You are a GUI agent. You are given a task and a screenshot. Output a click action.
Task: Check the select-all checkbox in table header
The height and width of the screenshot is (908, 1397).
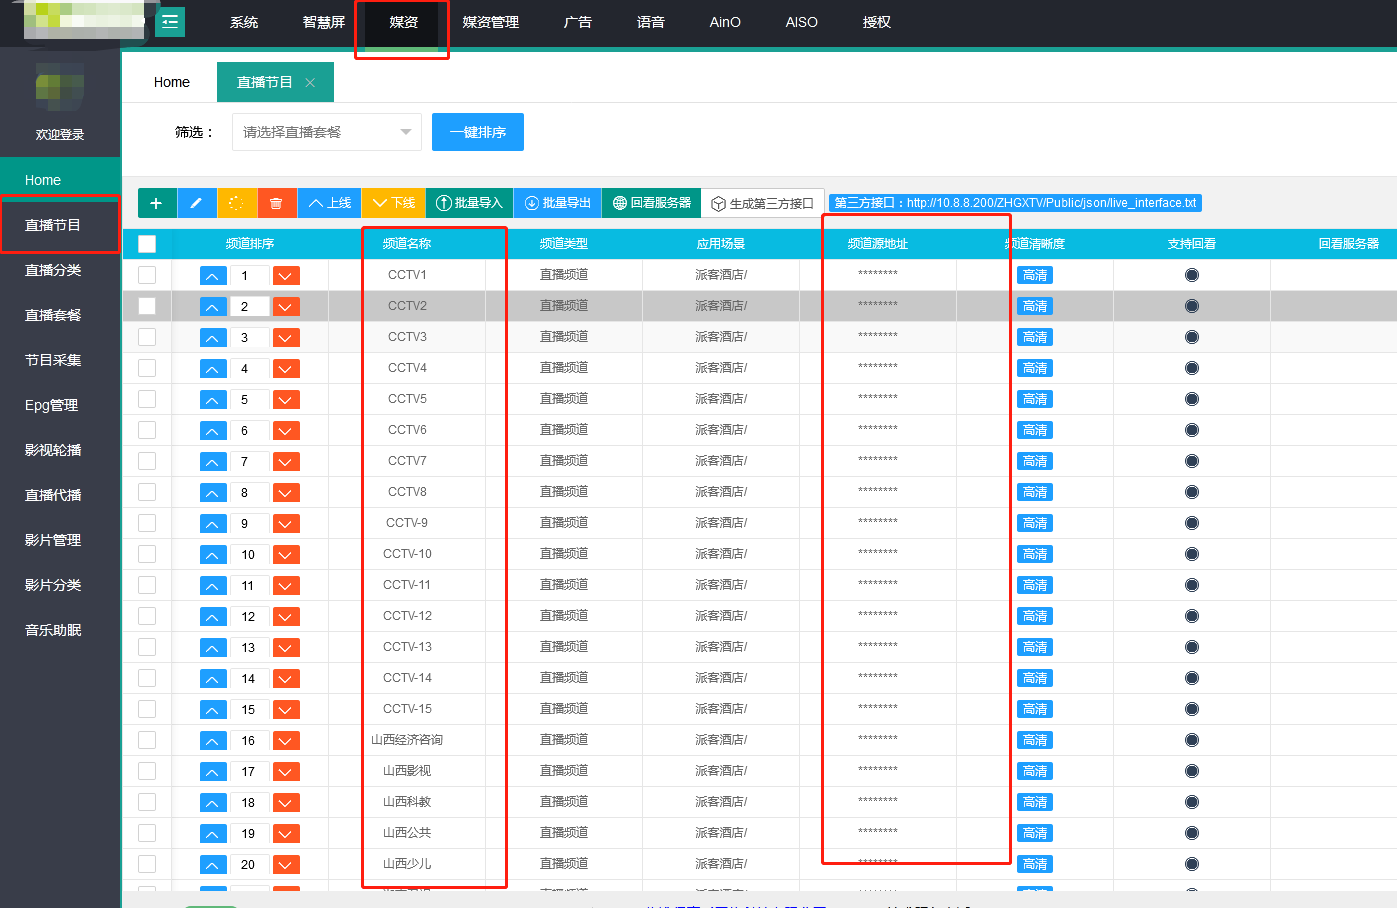point(147,244)
